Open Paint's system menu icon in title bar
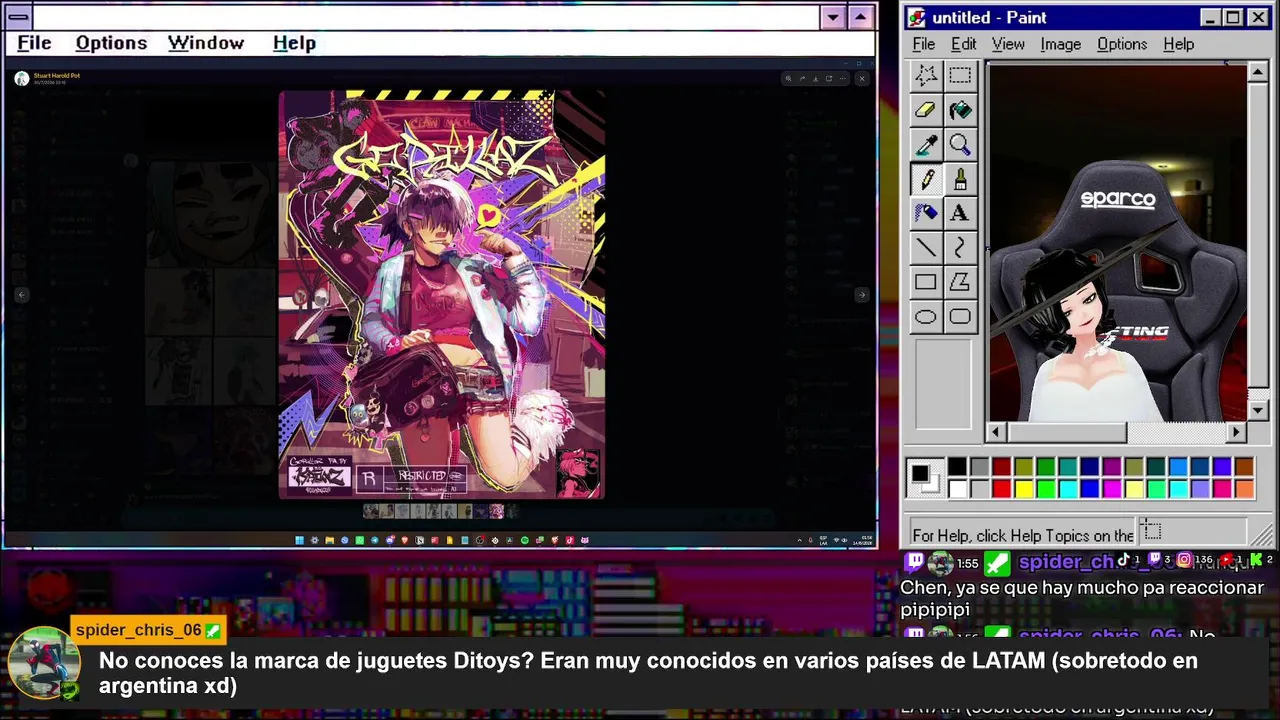 [917, 17]
